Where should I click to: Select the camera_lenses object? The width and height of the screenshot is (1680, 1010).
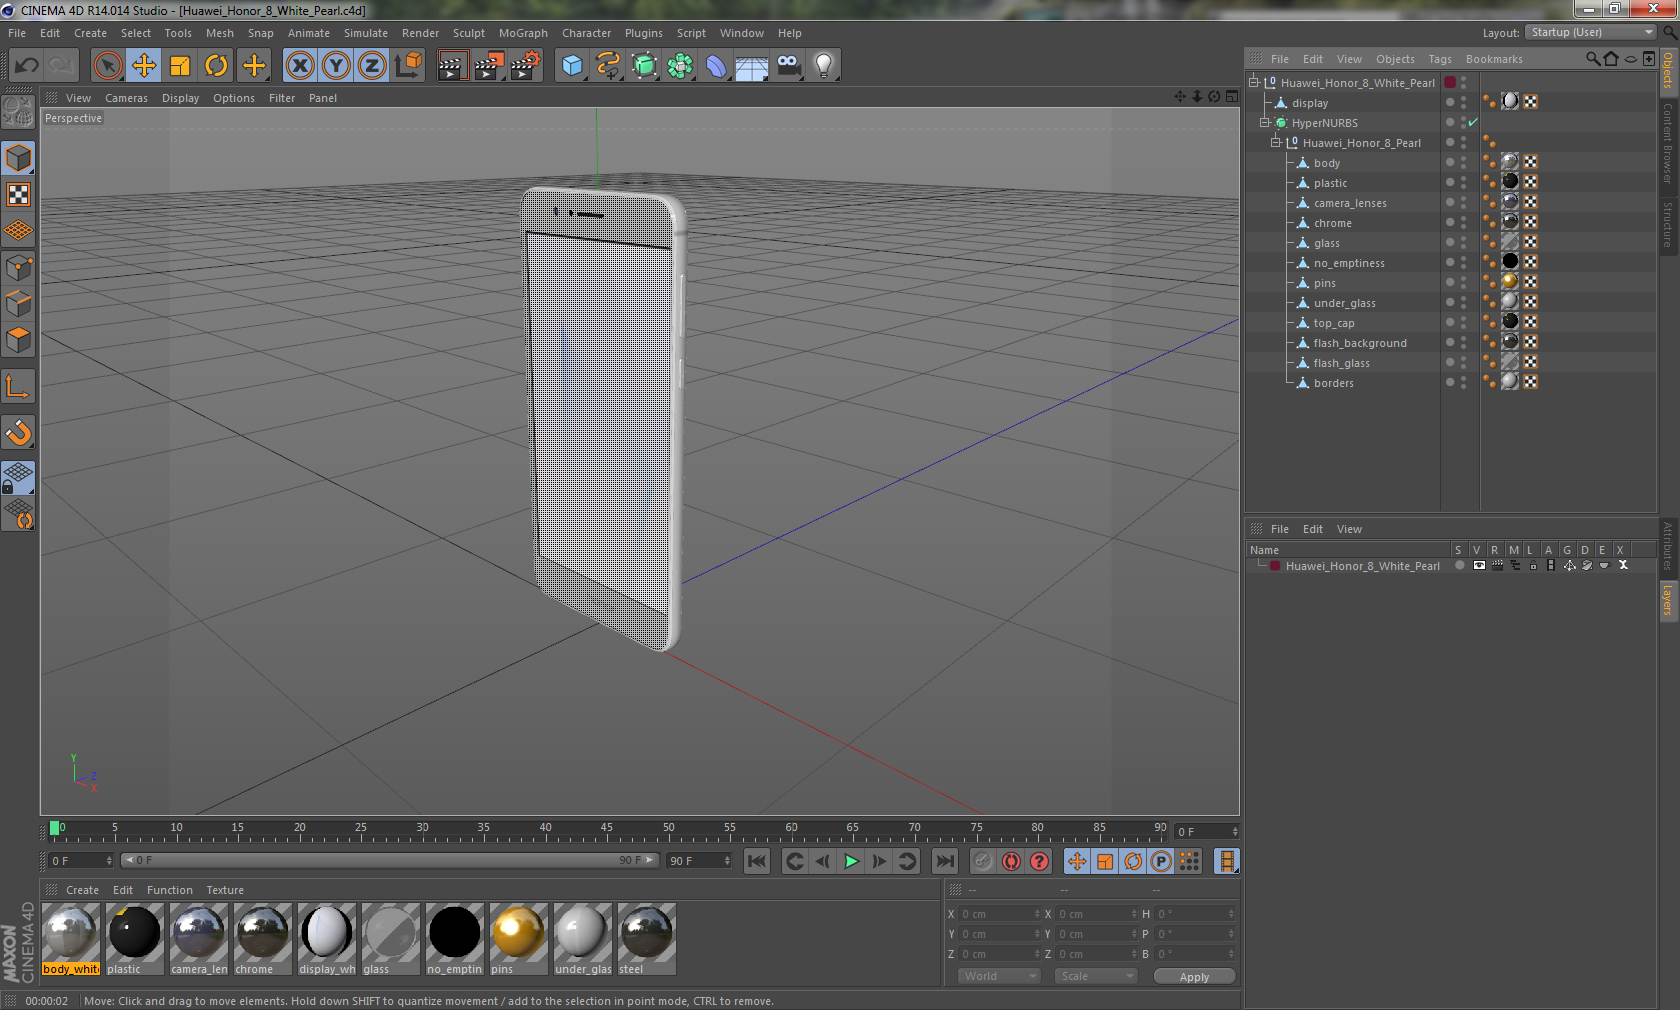coord(1350,203)
